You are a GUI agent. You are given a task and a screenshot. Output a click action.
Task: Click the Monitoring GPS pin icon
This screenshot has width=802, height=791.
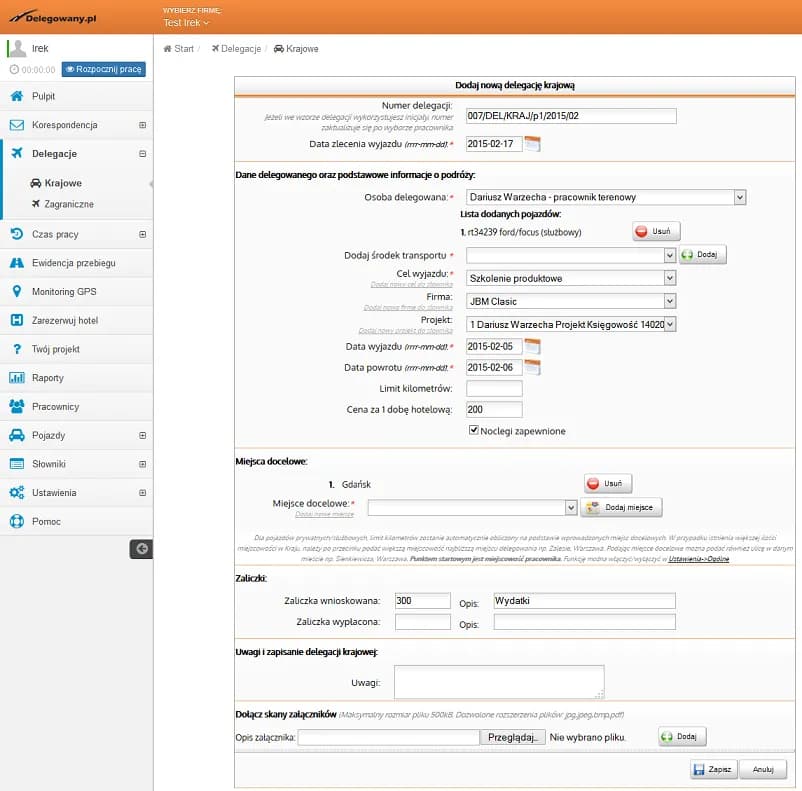click(x=16, y=292)
